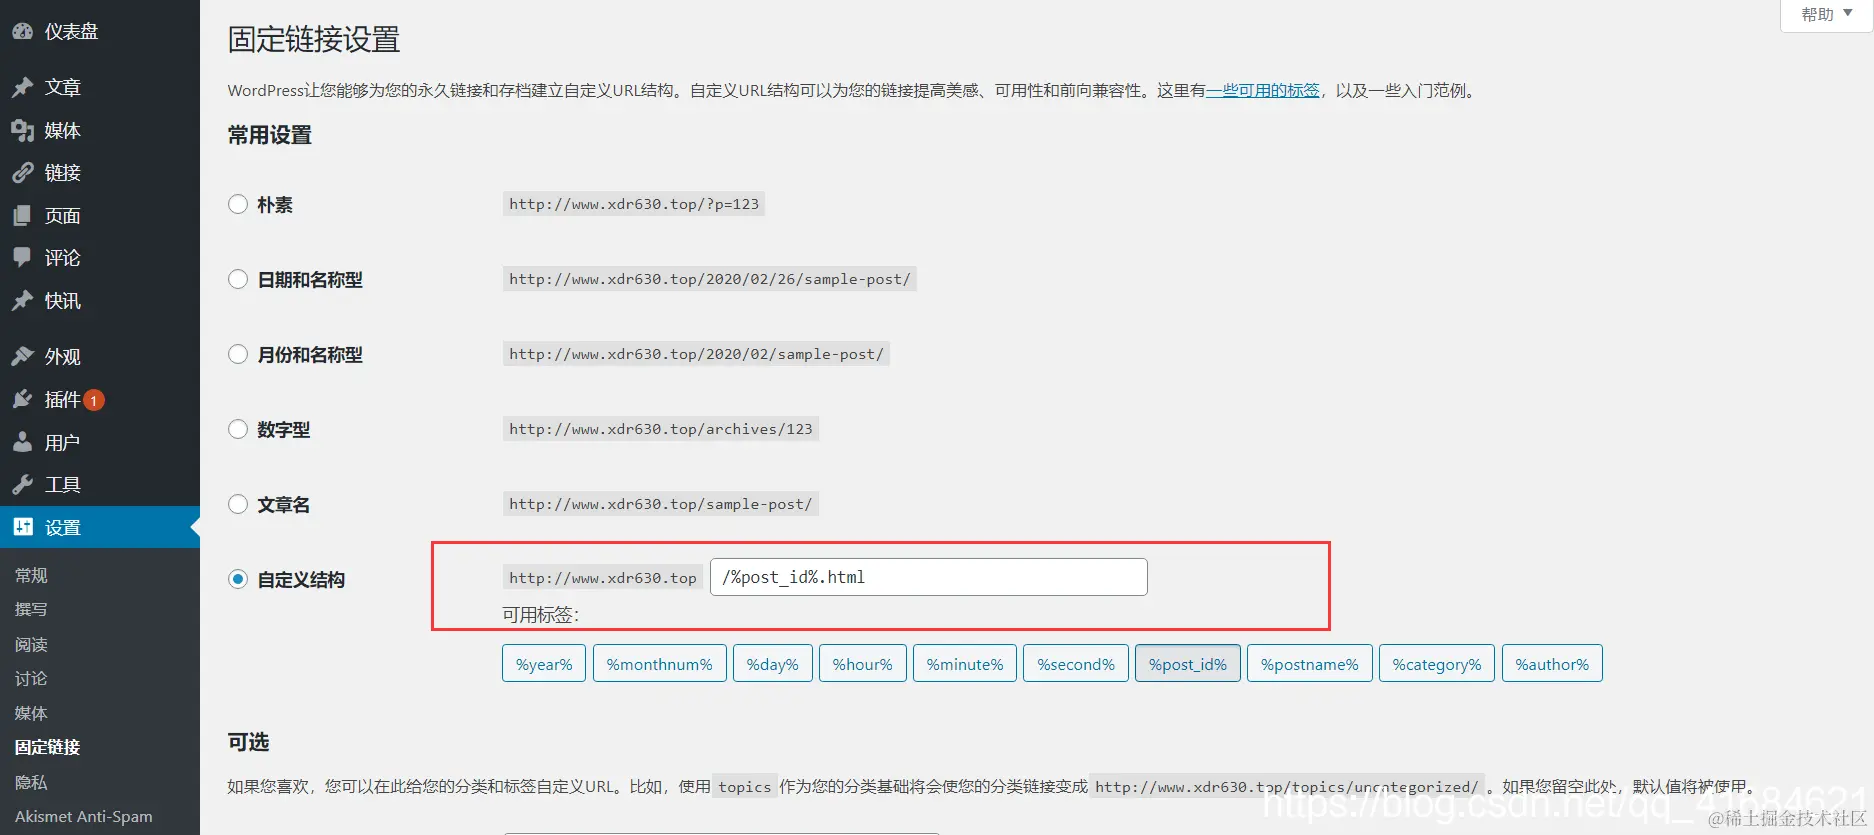Image resolution: width=1874 pixels, height=835 pixels.
Task: Select the 日期和名称型 radio button
Action: coord(238,279)
